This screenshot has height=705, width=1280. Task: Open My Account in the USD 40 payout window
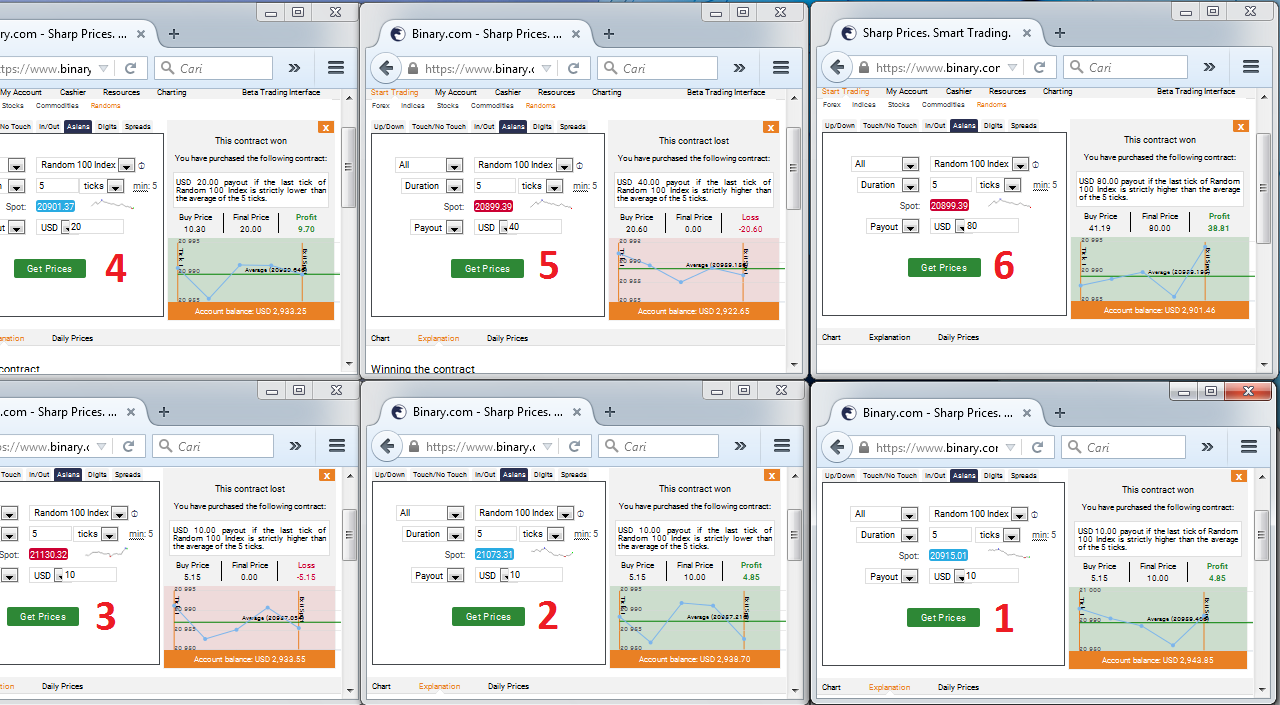point(456,92)
